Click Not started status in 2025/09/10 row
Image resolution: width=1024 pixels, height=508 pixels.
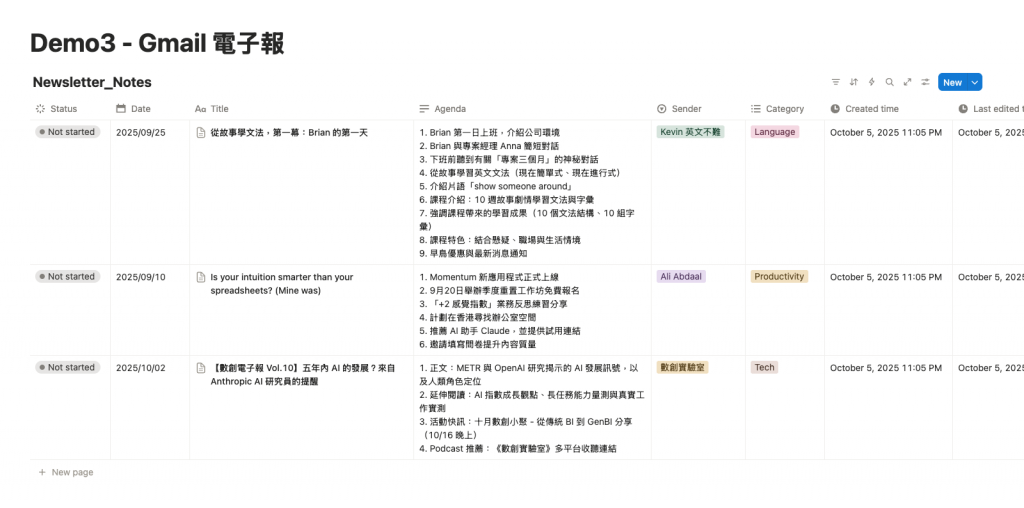[x=68, y=276]
